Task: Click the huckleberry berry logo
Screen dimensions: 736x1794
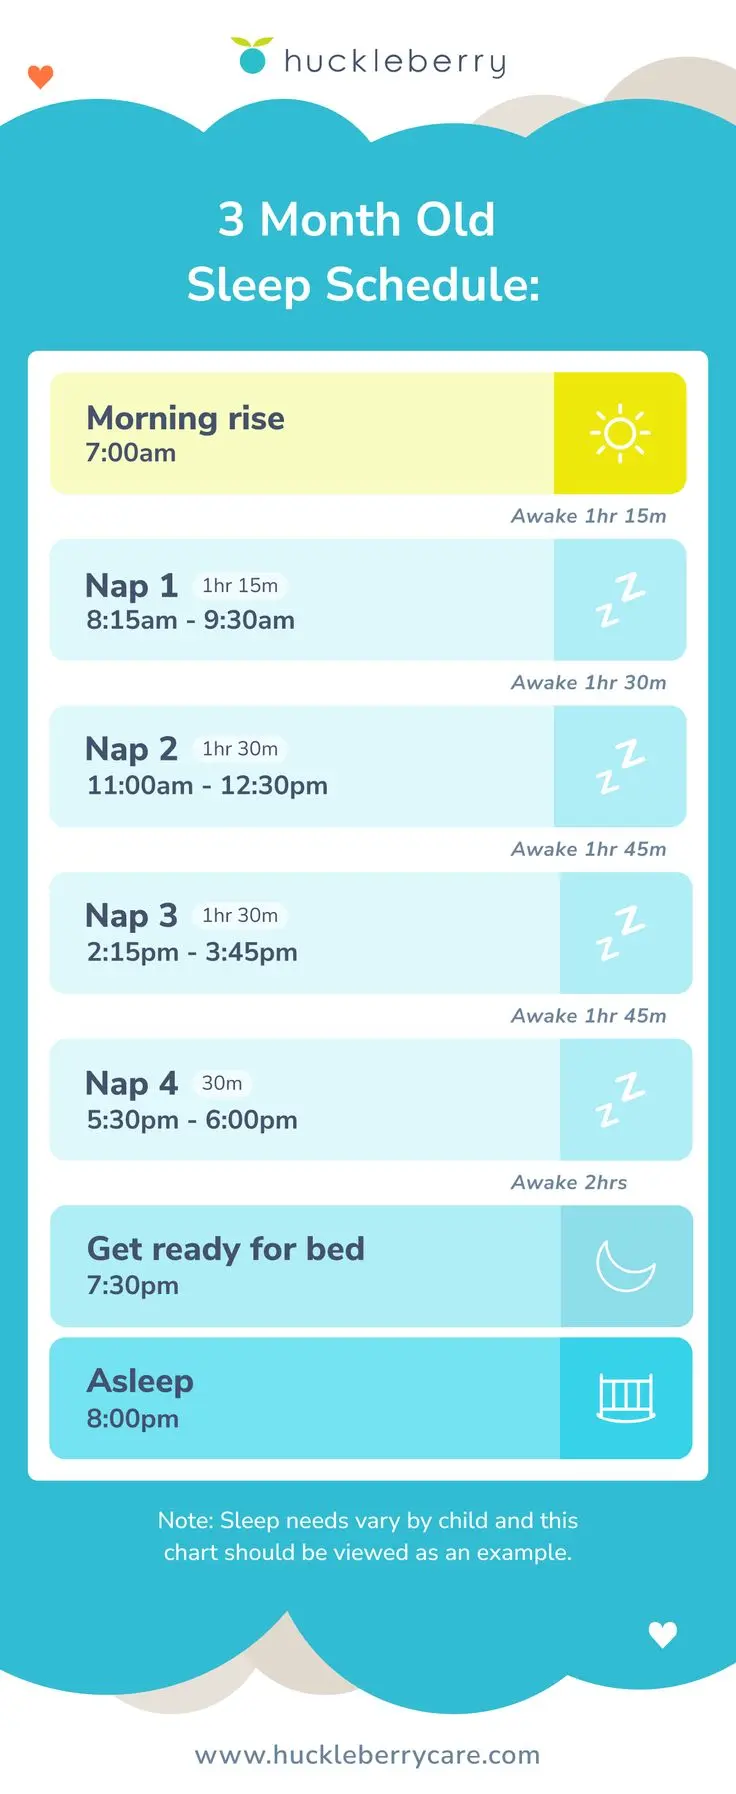Action: (252, 56)
